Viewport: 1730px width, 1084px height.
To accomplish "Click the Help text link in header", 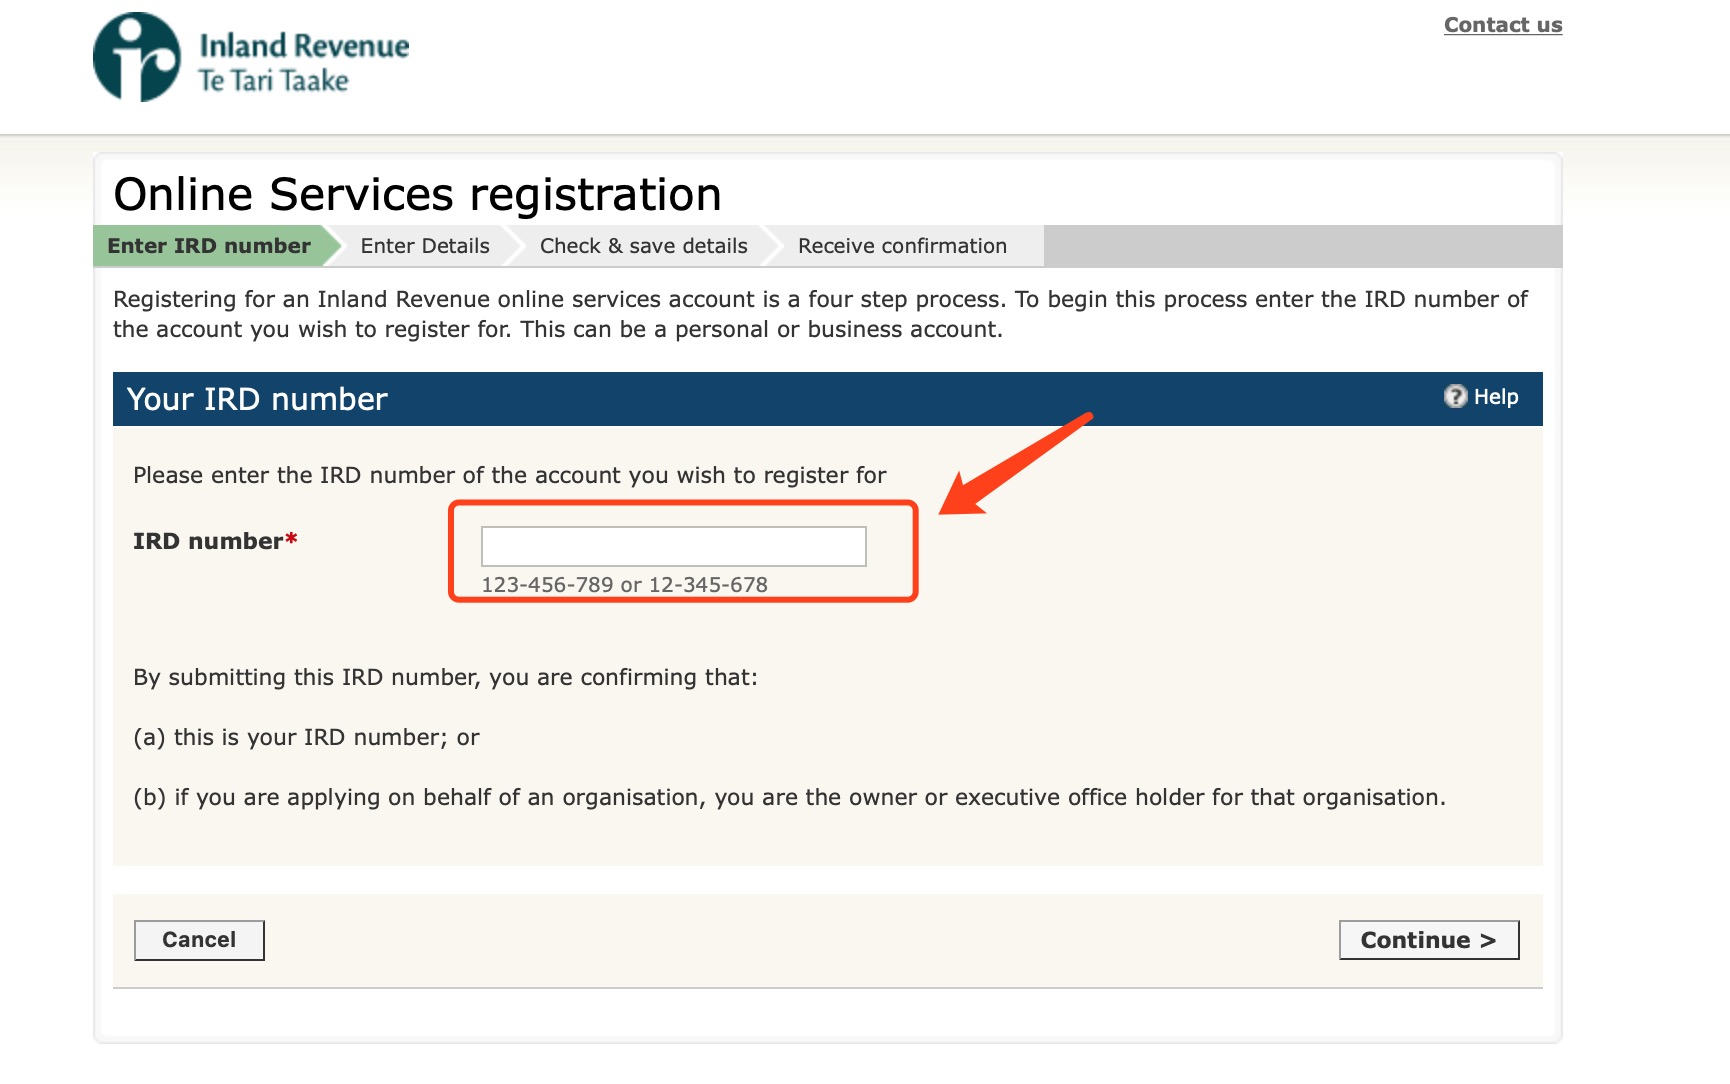I will 1496,397.
